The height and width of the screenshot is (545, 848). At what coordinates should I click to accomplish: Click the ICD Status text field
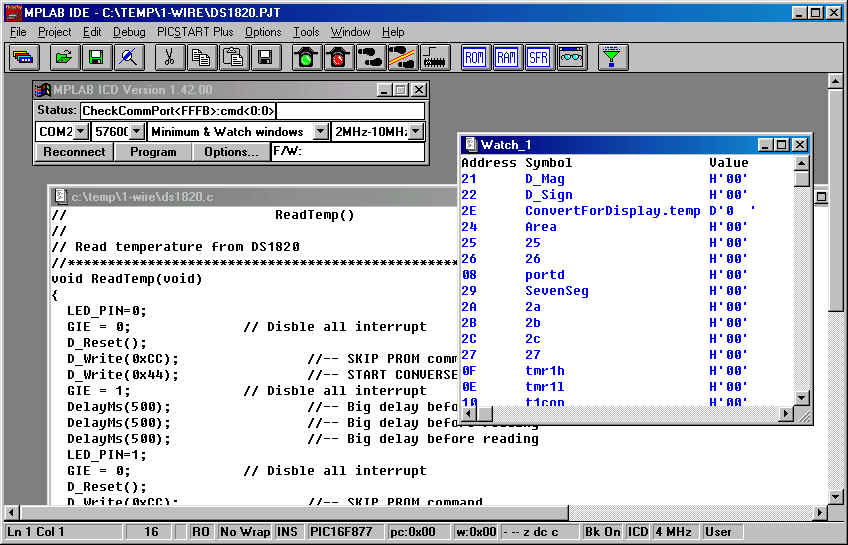(x=253, y=111)
